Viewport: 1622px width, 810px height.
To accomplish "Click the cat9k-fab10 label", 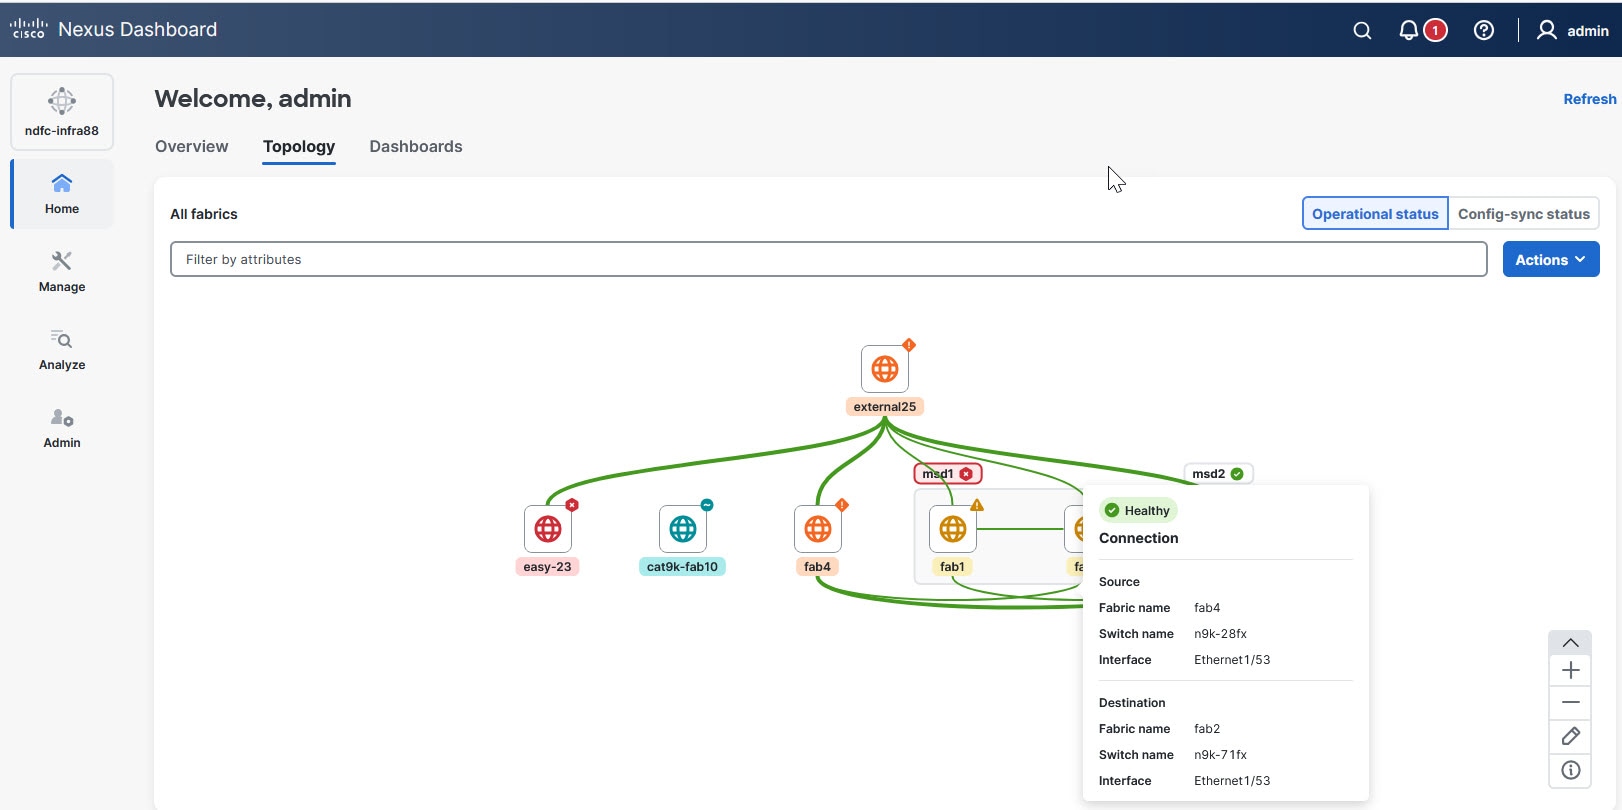I will [x=682, y=567].
